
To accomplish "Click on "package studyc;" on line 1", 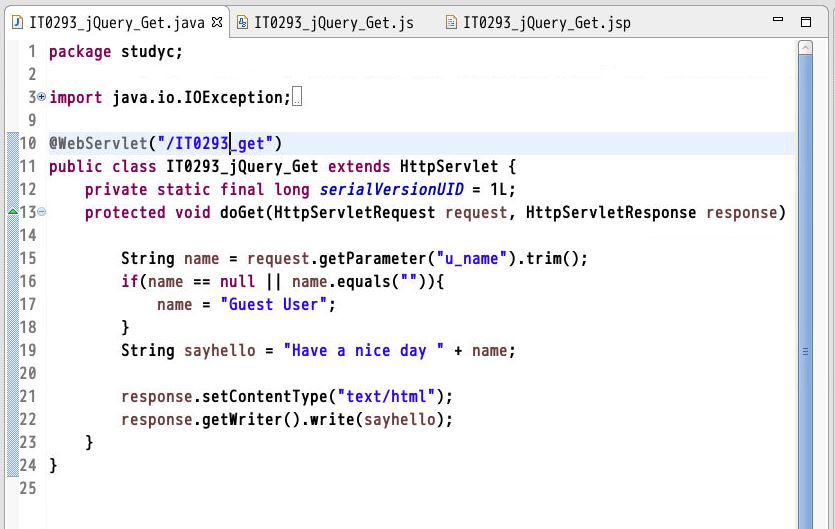I will click(116, 52).
